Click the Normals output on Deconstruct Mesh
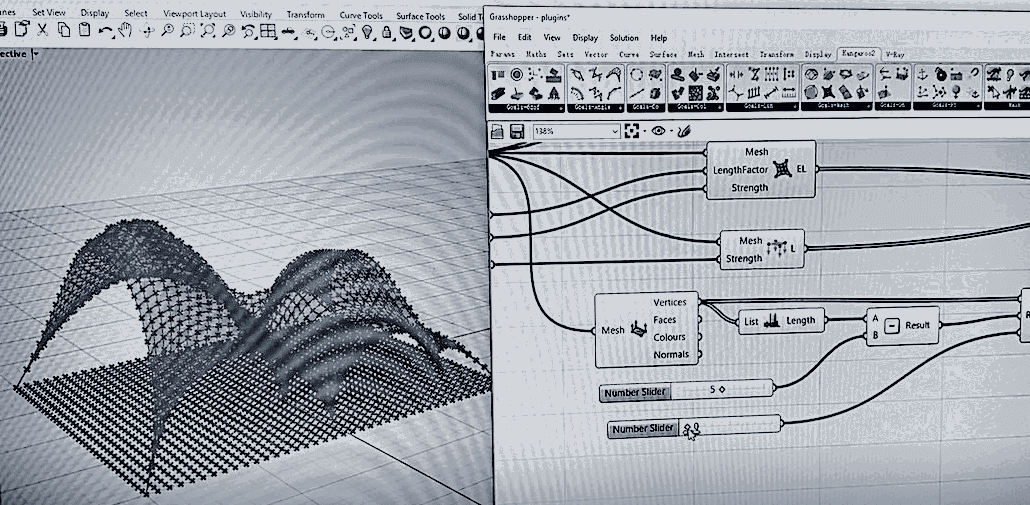Image resolution: width=1030 pixels, height=505 pixels. (x=671, y=355)
